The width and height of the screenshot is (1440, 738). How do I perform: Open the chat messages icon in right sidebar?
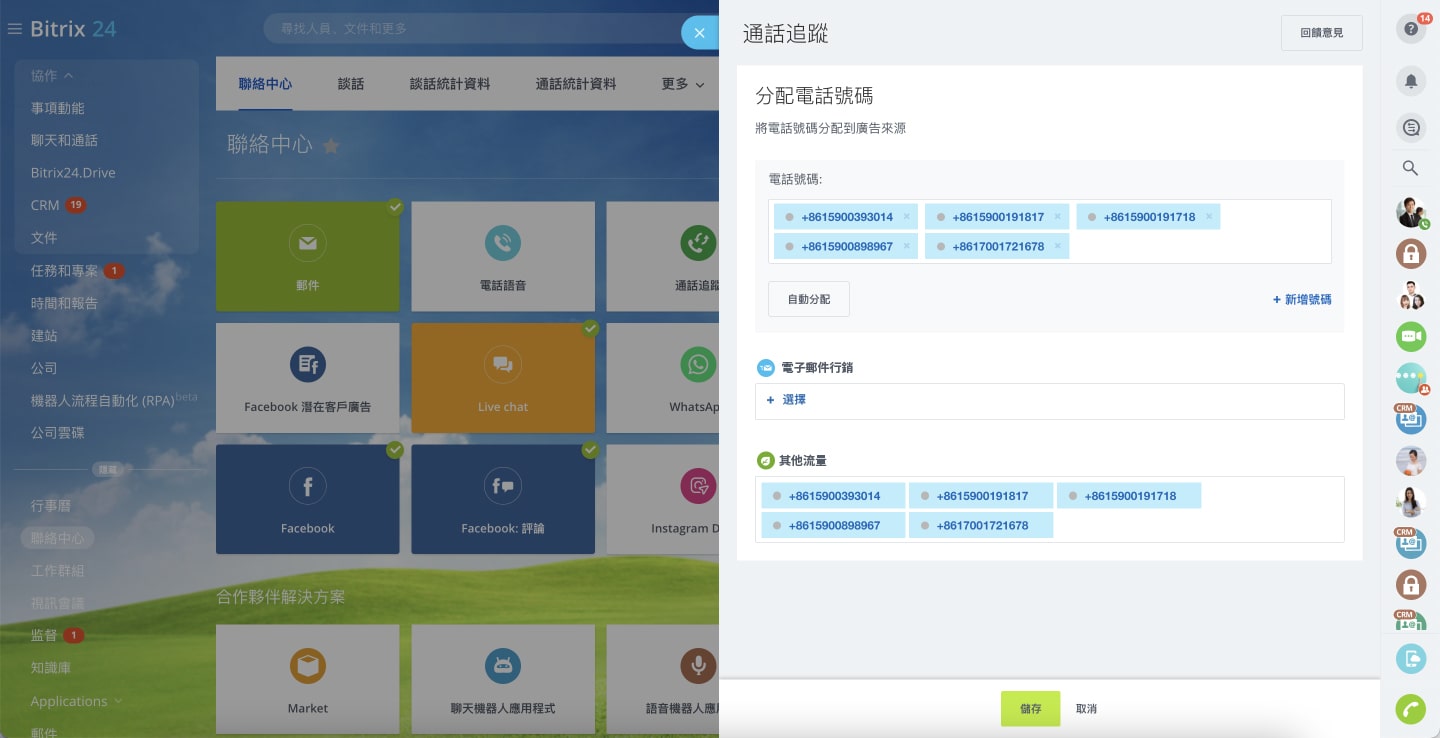[x=1411, y=127]
